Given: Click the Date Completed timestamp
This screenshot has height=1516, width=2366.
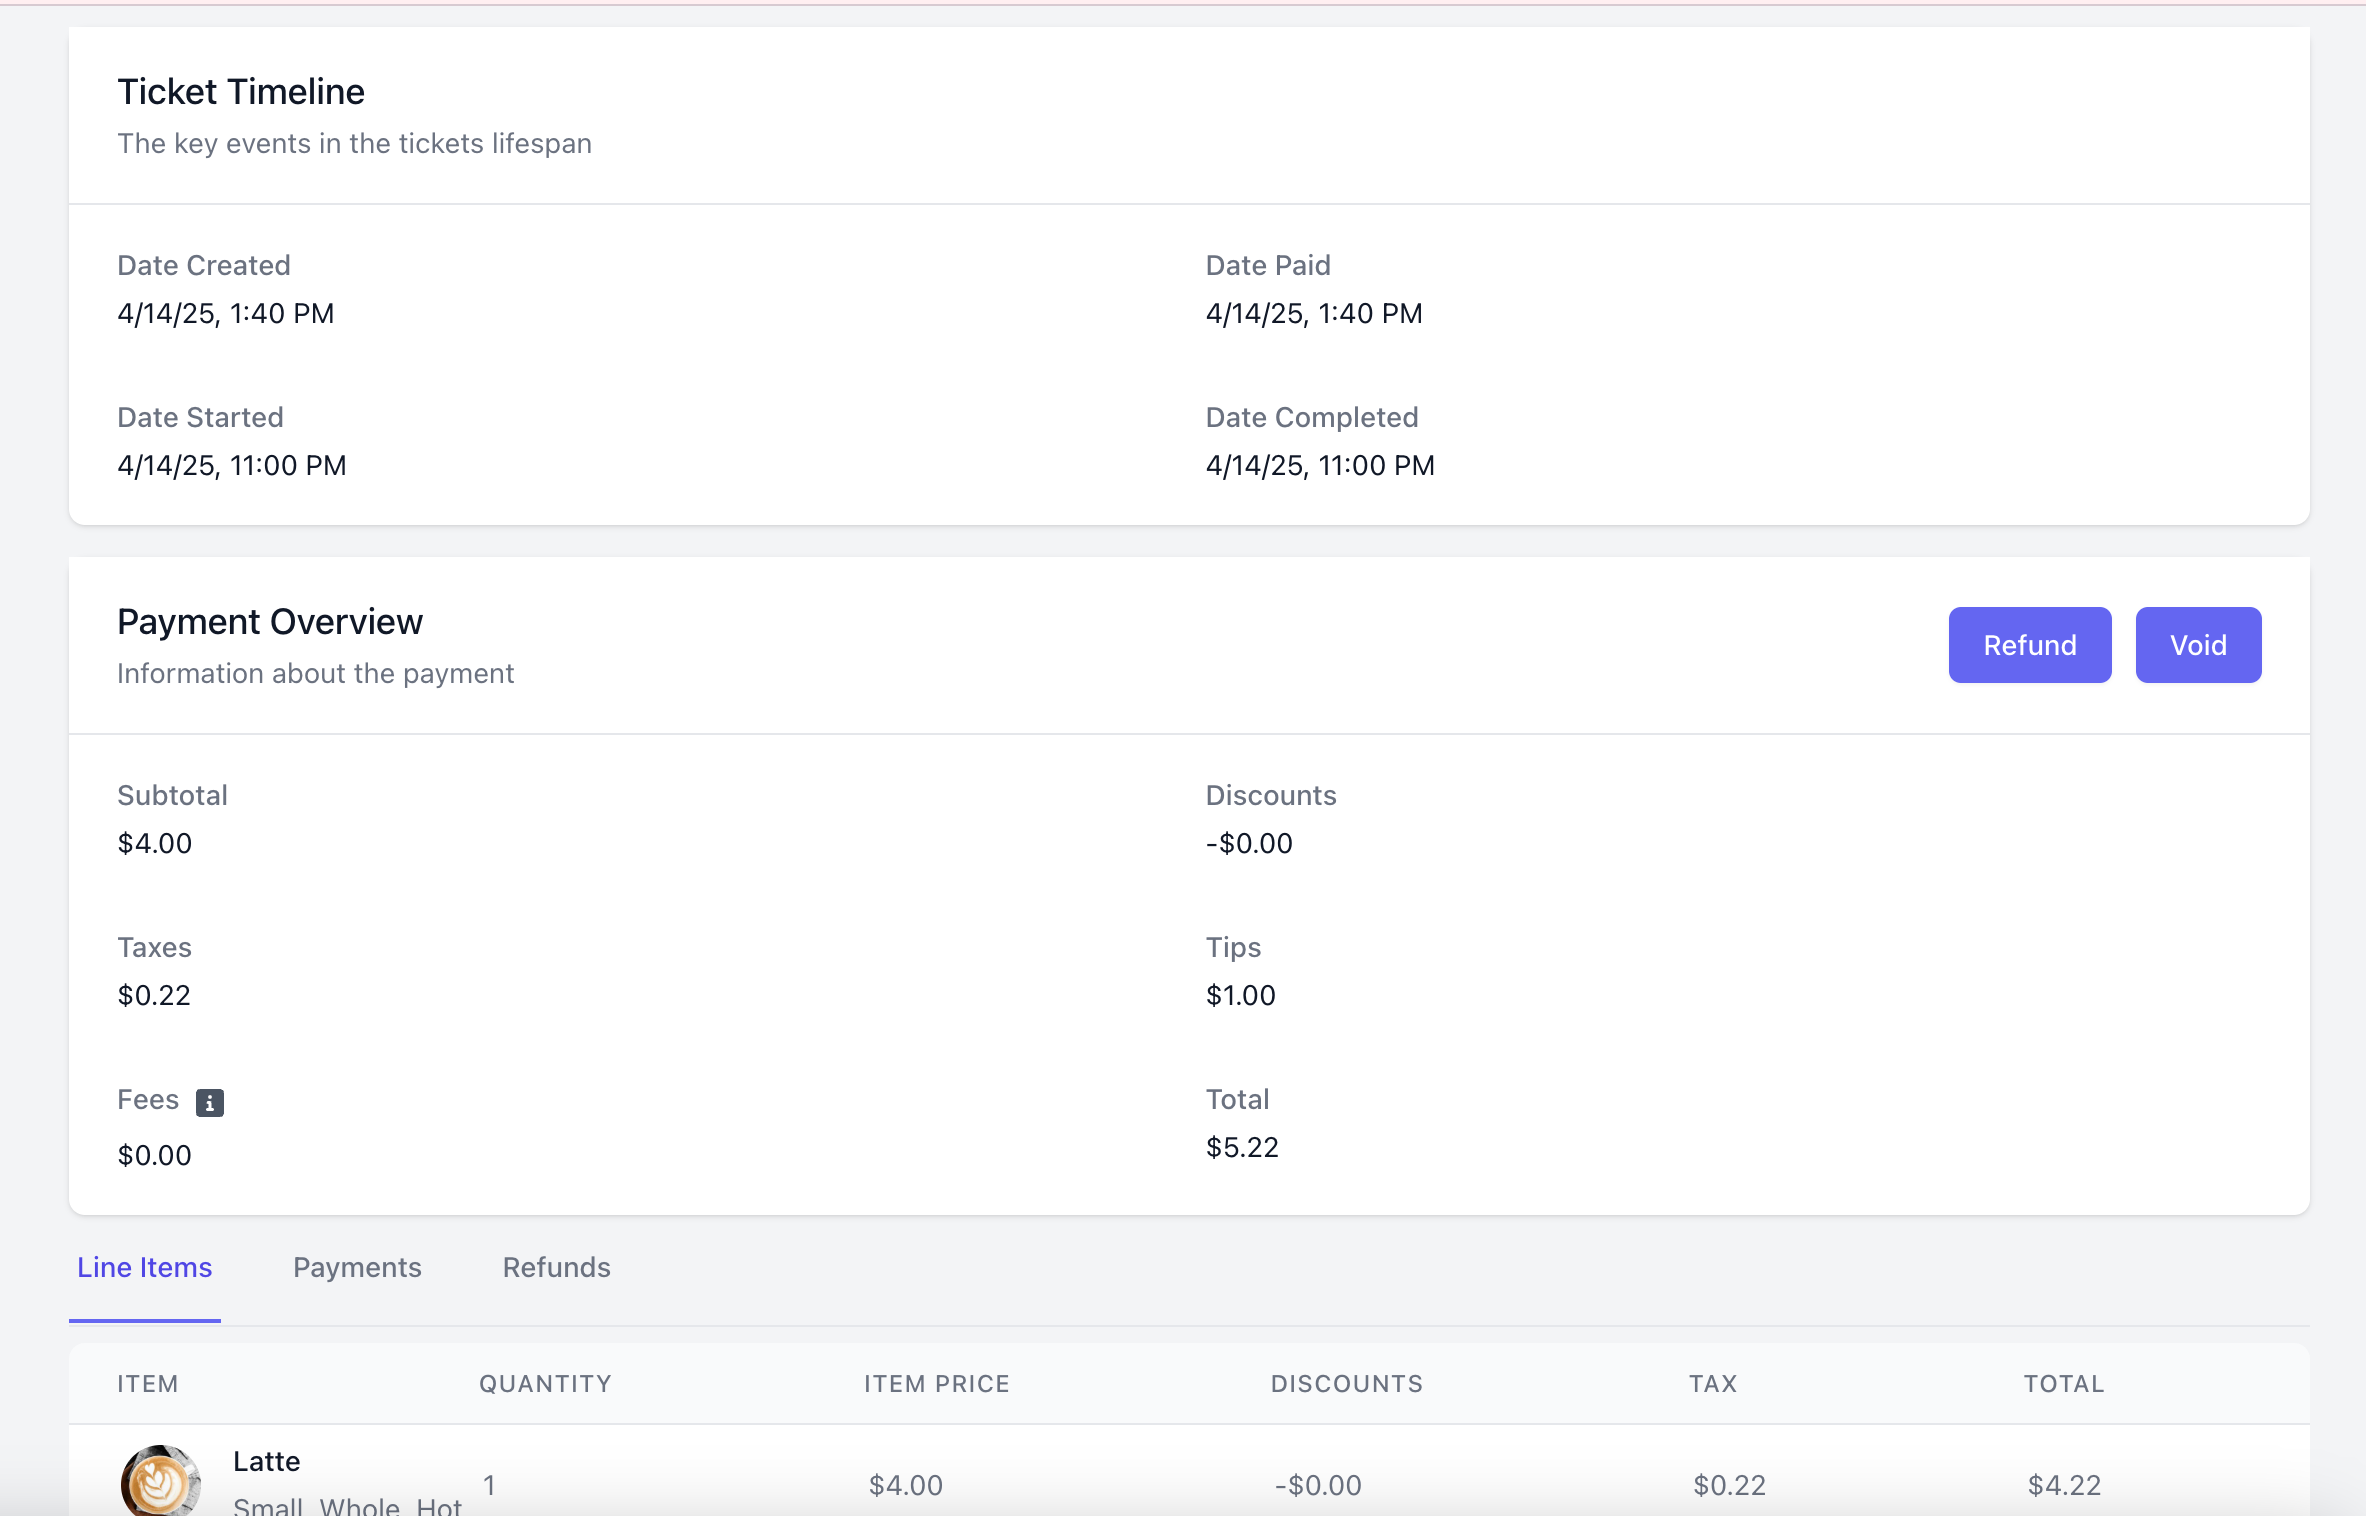Looking at the screenshot, I should 1319,465.
